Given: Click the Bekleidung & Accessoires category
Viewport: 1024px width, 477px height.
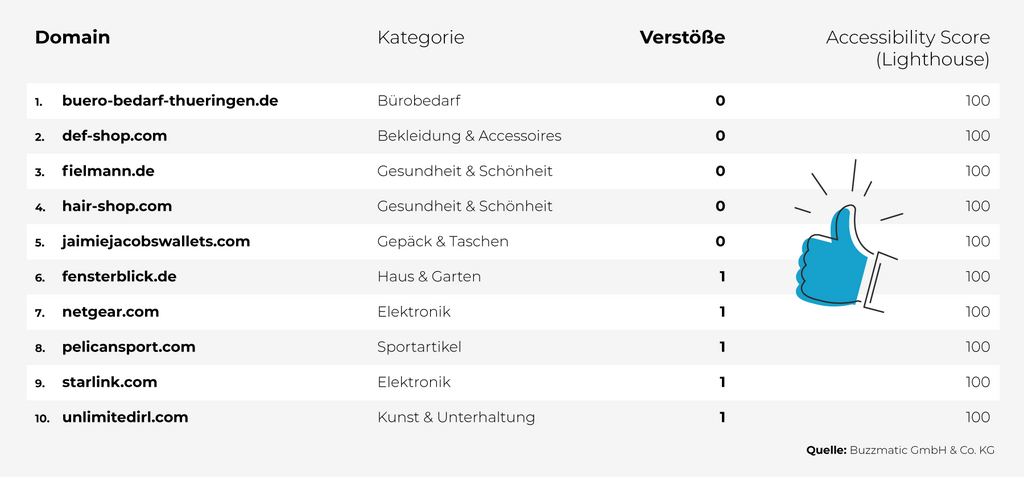Looking at the screenshot, I should pos(469,136).
